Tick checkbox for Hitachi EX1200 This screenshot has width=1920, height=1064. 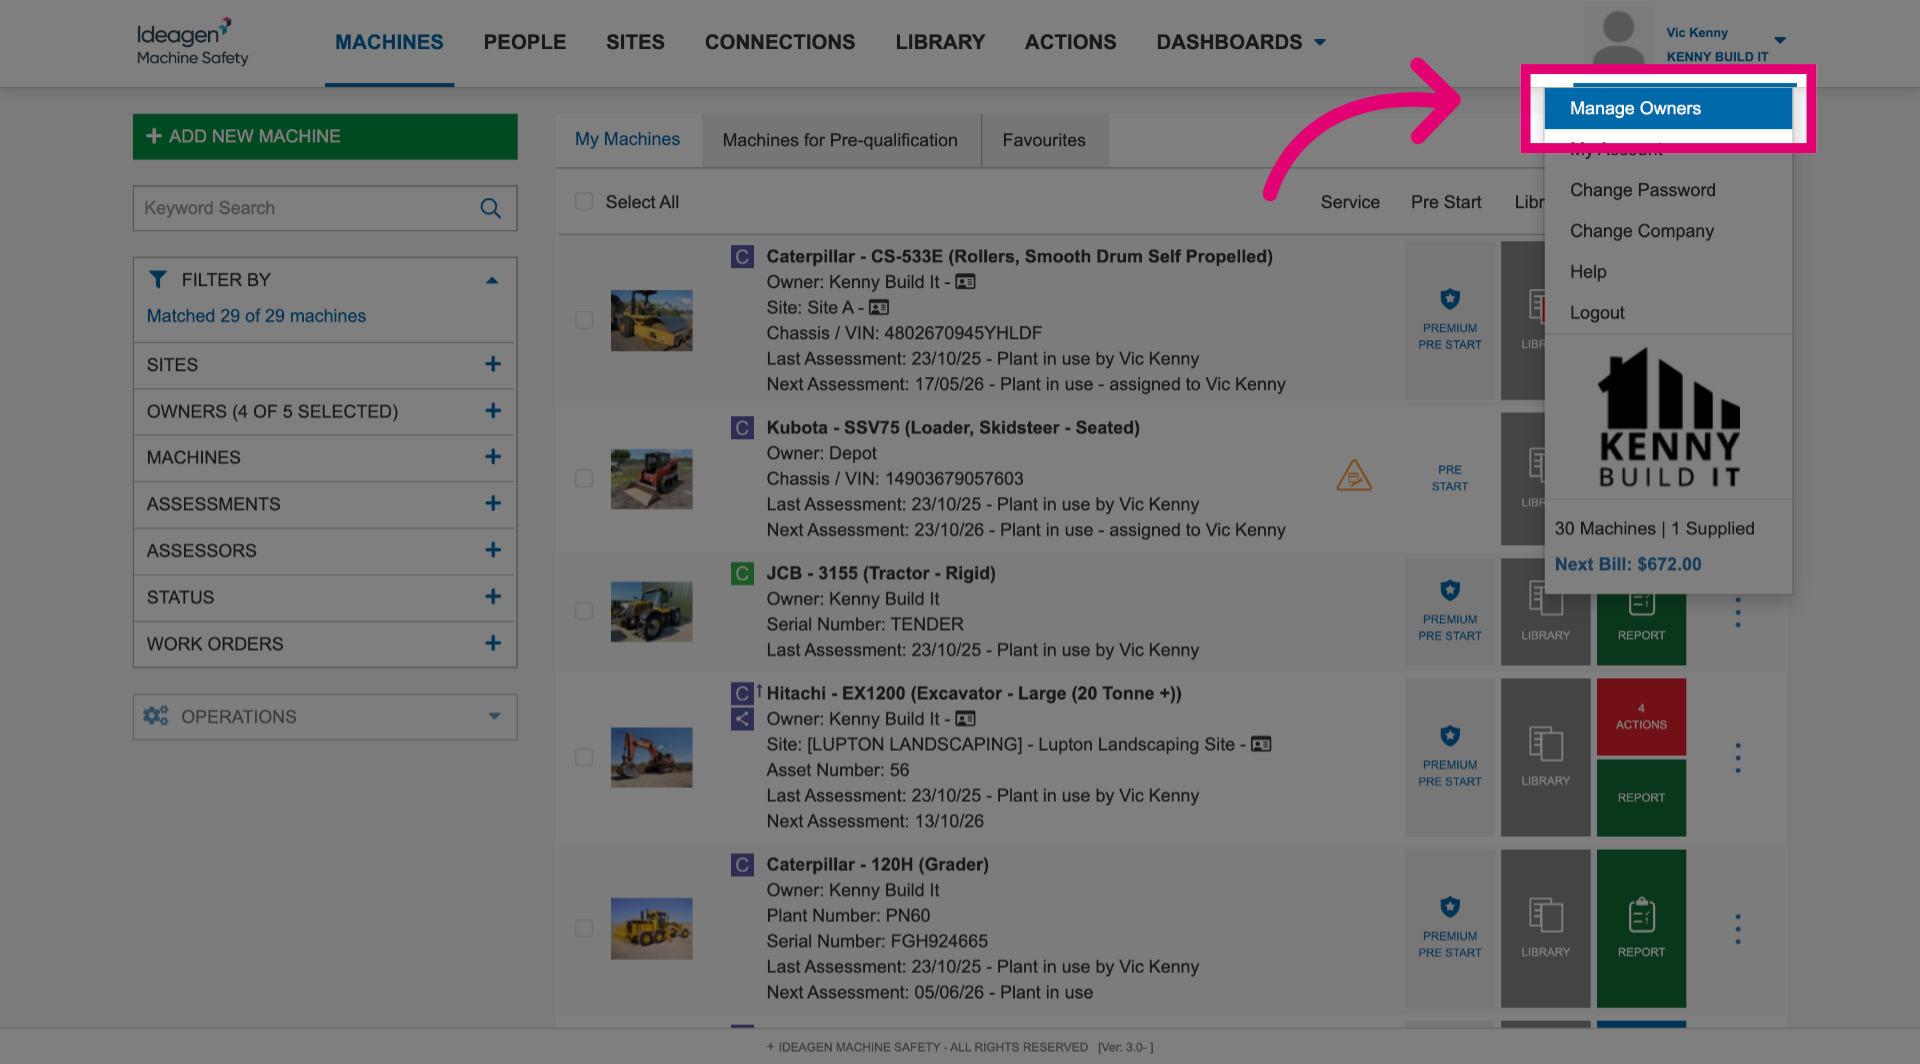click(x=584, y=757)
